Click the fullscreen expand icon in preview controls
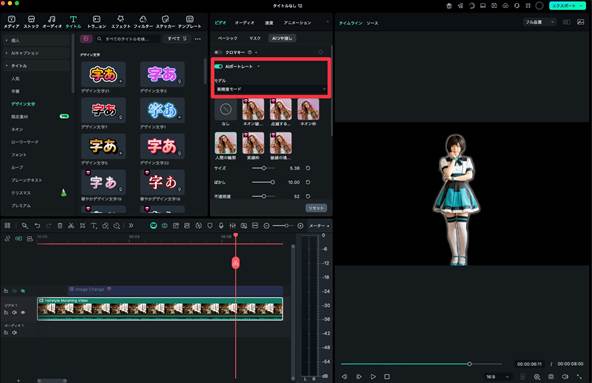Viewport: 592px width, 383px height. pos(579,377)
